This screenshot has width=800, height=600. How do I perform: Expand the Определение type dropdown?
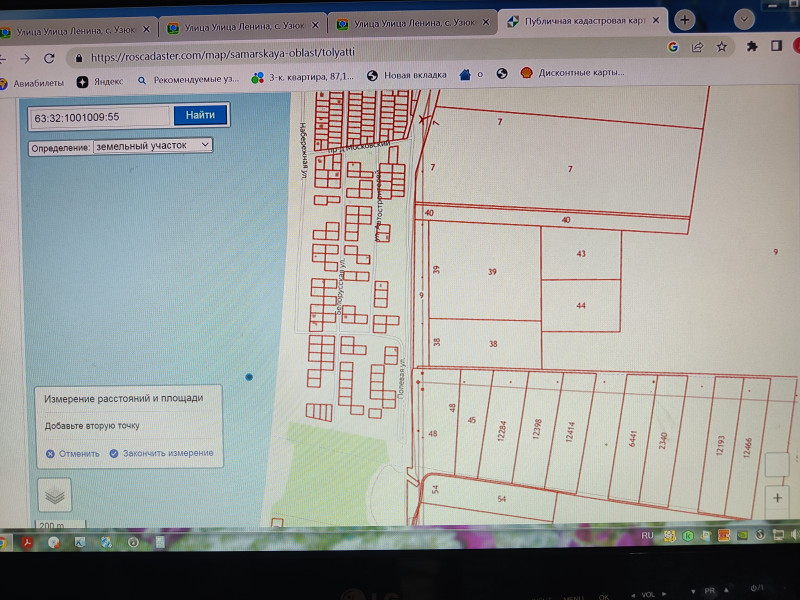(153, 145)
